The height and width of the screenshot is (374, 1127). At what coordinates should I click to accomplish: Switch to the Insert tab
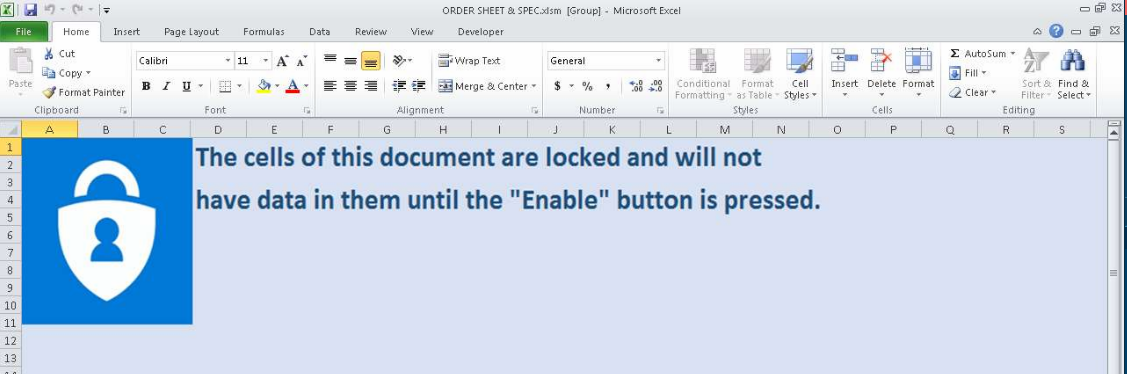(x=126, y=32)
